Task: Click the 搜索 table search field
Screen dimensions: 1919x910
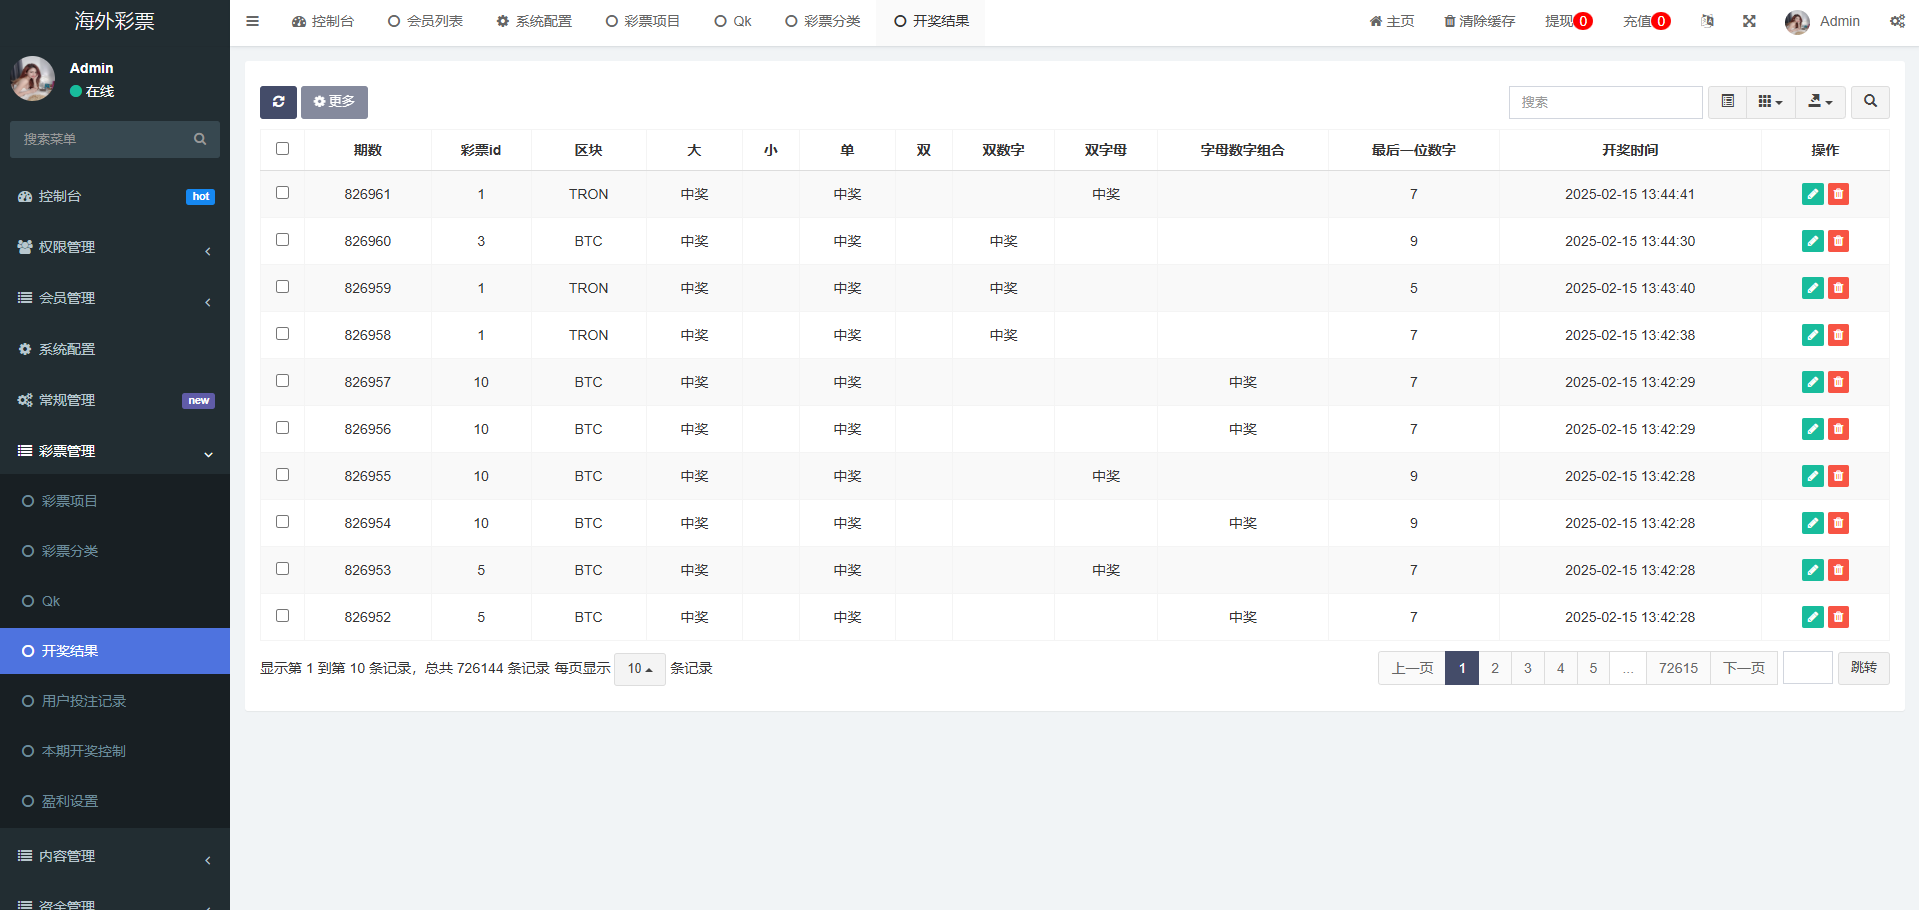Action: [1605, 102]
